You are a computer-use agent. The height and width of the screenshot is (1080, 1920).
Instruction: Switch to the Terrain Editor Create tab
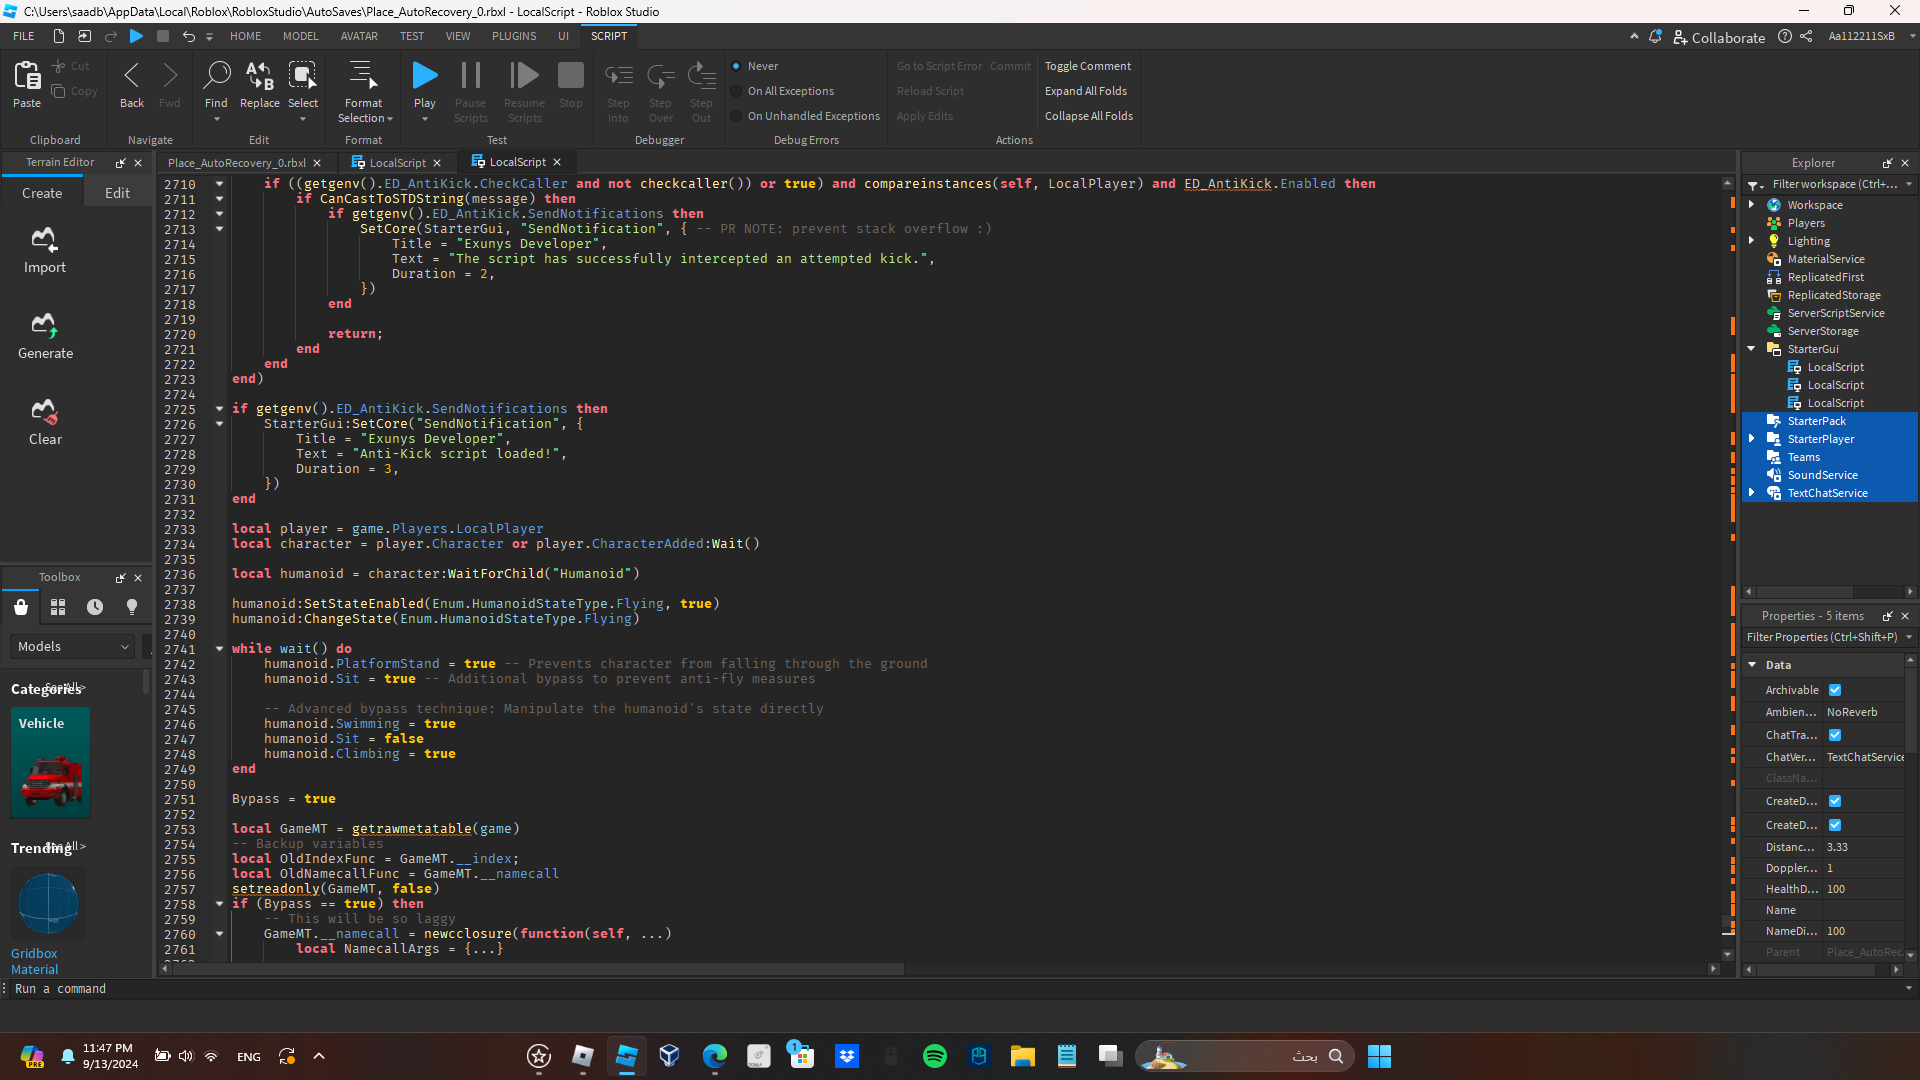click(42, 193)
